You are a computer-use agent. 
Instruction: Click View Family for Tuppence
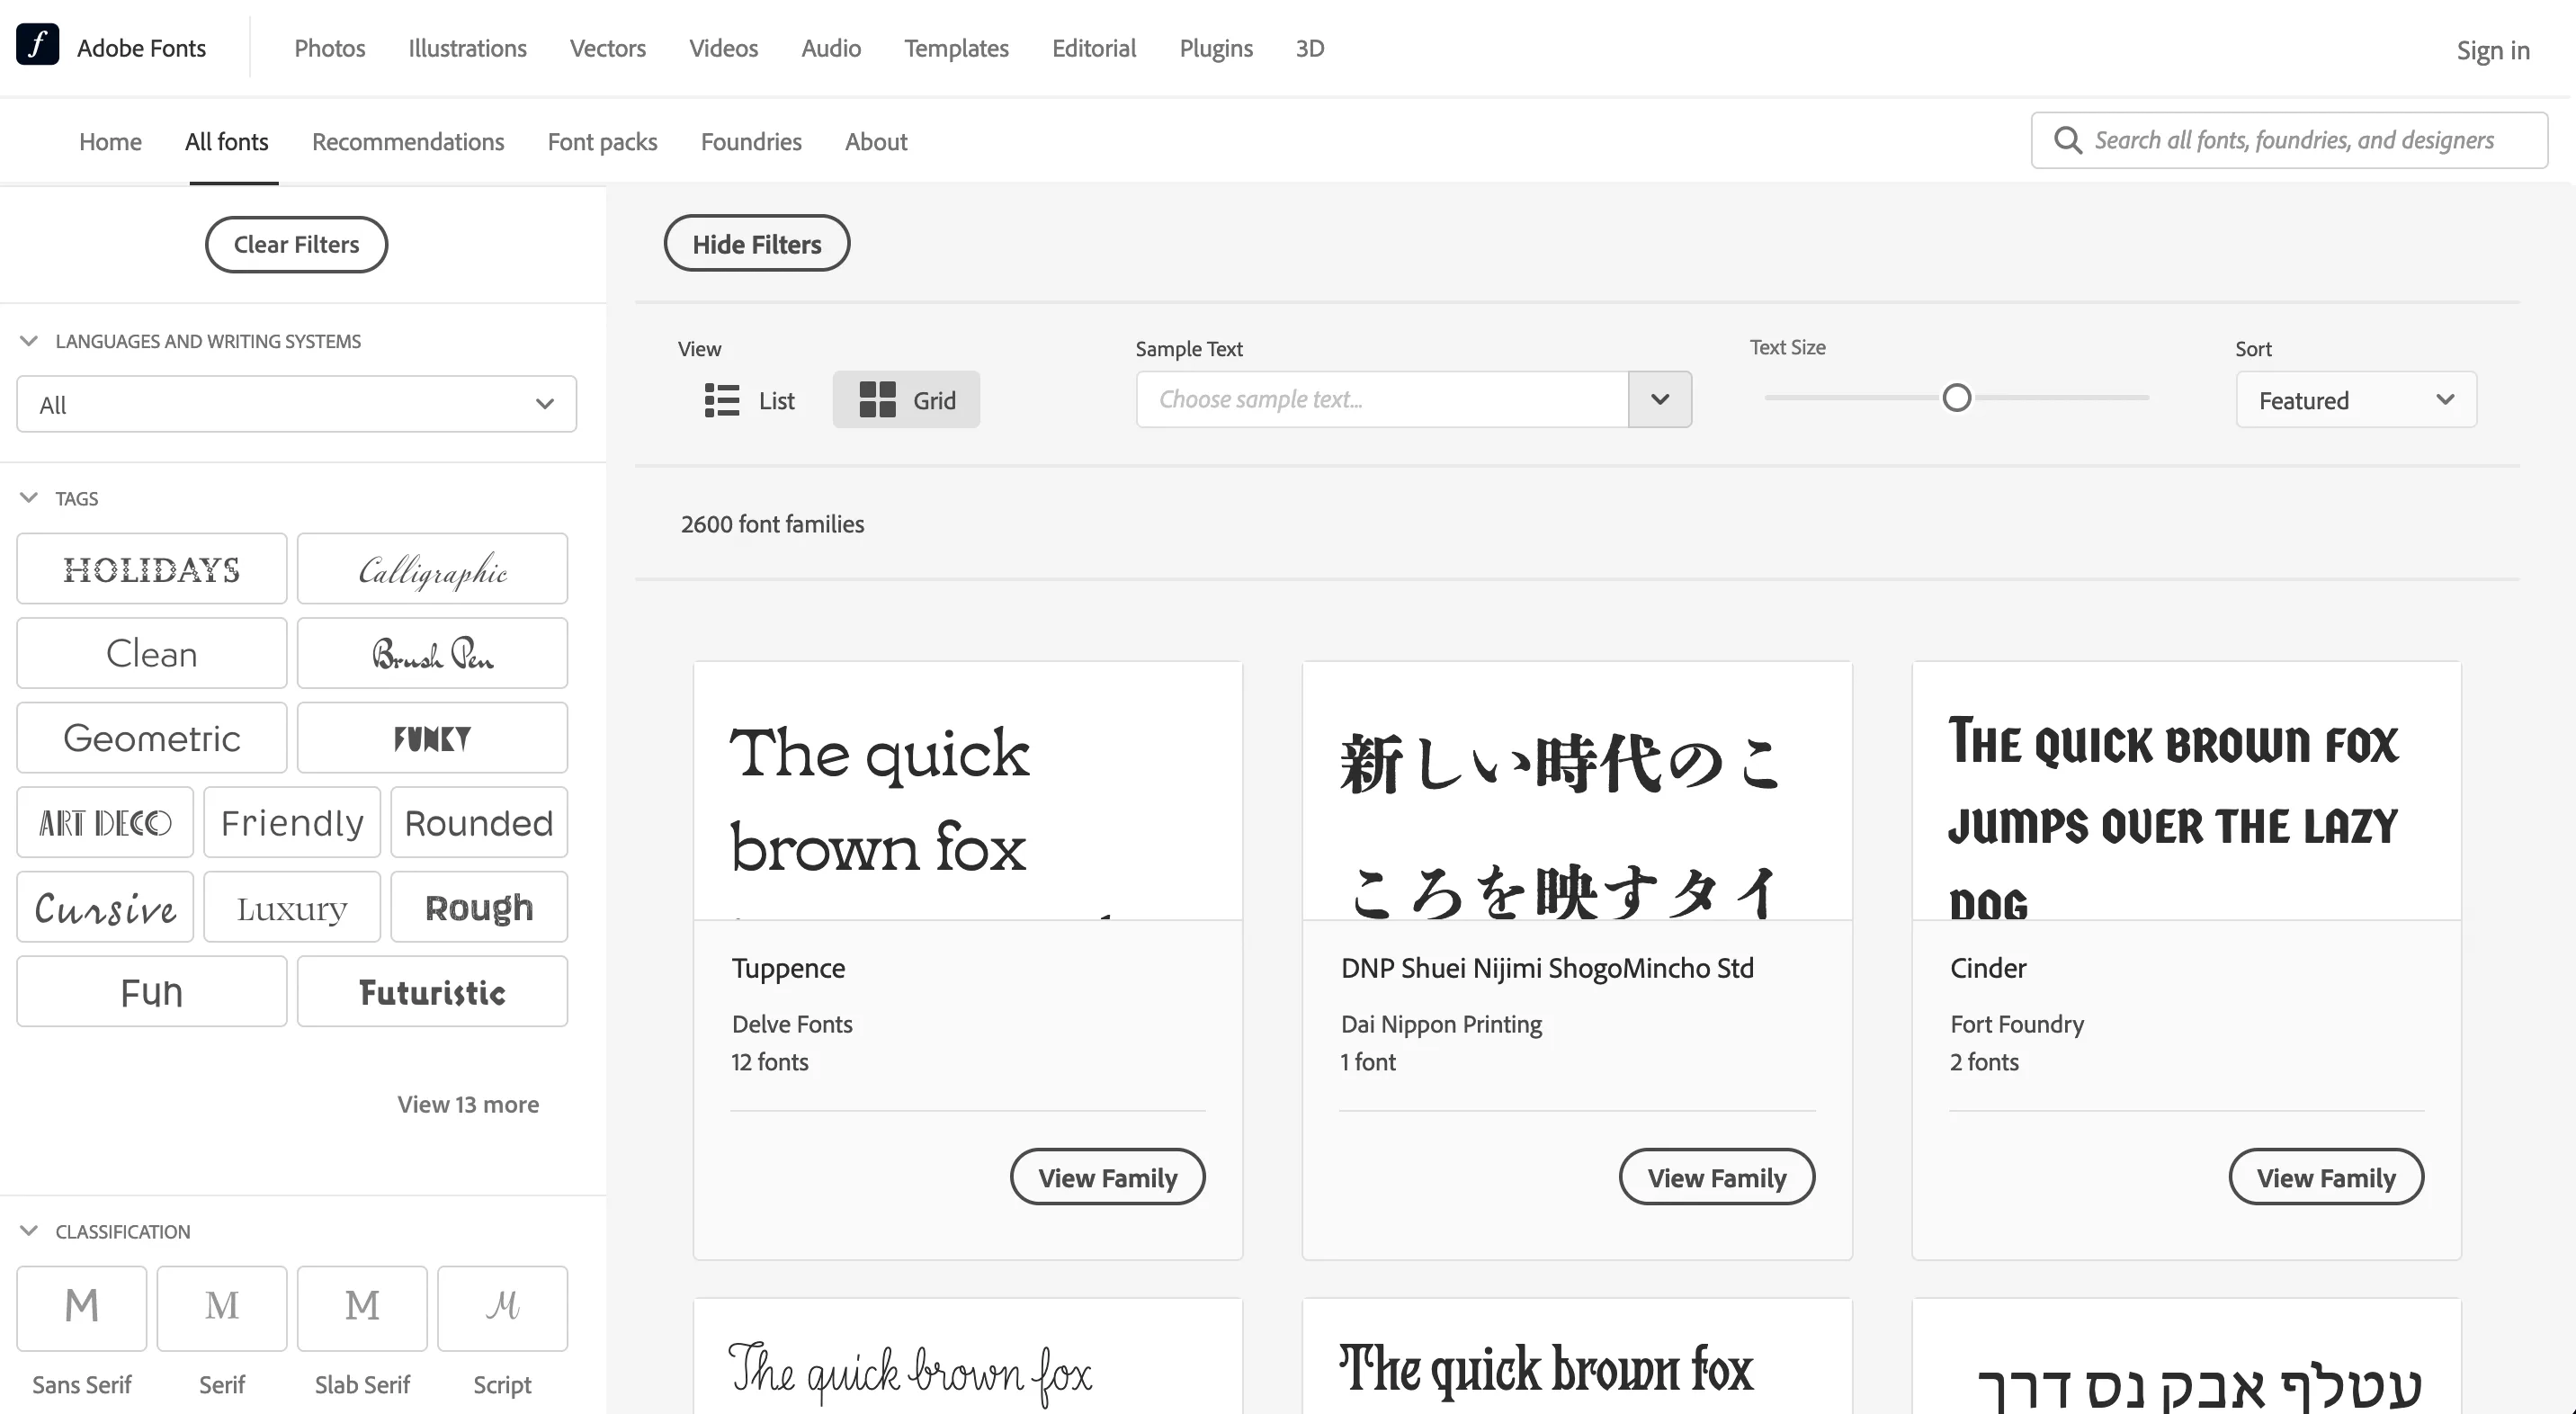pos(1107,1177)
